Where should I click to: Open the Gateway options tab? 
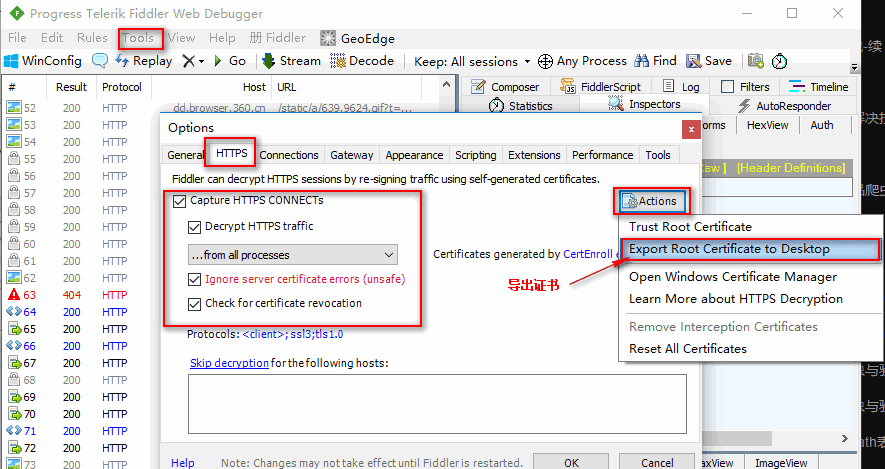click(x=352, y=155)
